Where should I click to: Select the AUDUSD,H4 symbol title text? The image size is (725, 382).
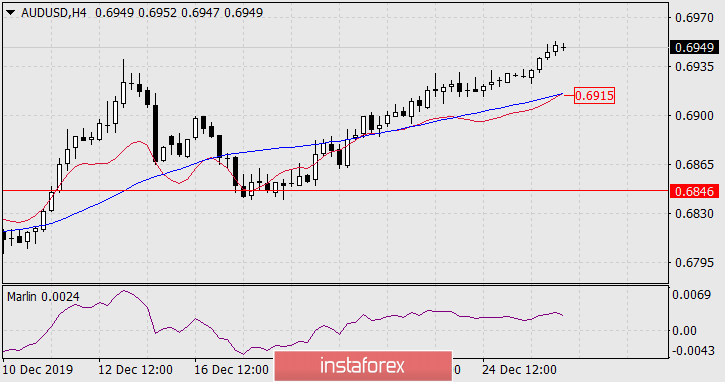[x=54, y=13]
